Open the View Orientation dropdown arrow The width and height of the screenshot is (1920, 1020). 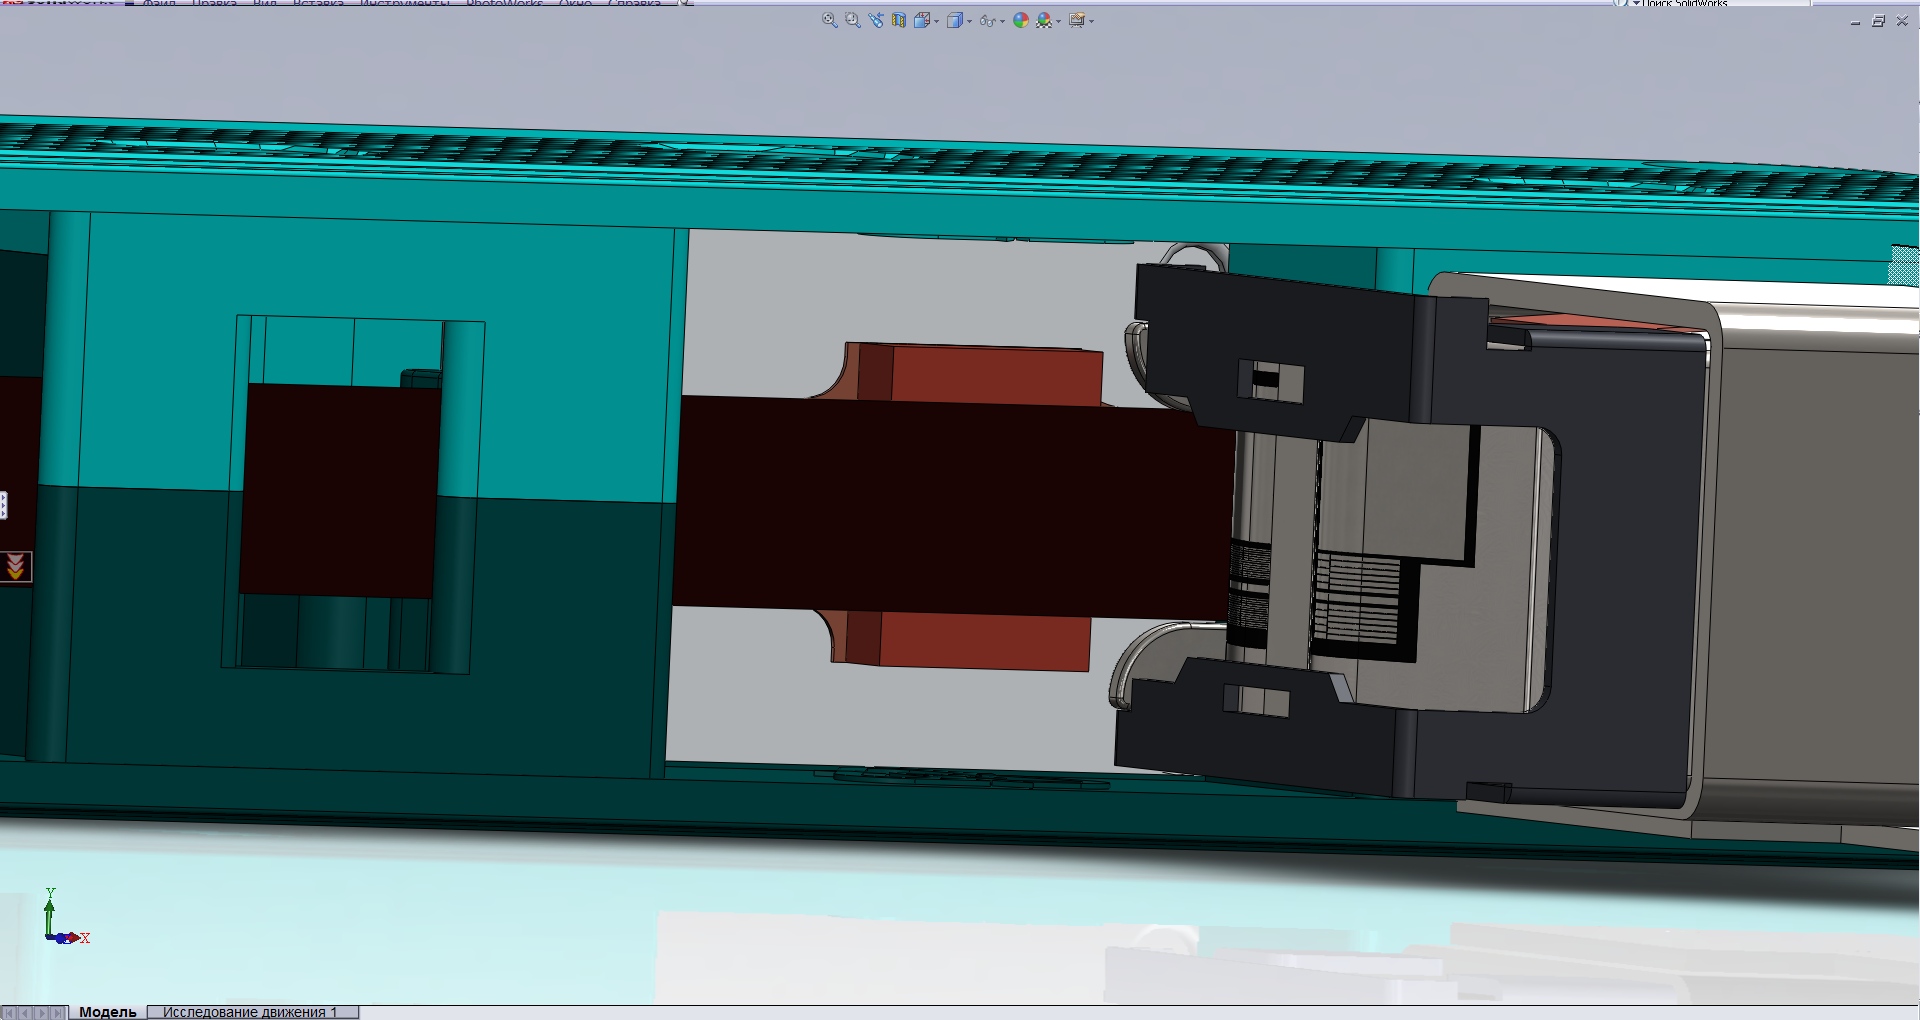point(936,21)
